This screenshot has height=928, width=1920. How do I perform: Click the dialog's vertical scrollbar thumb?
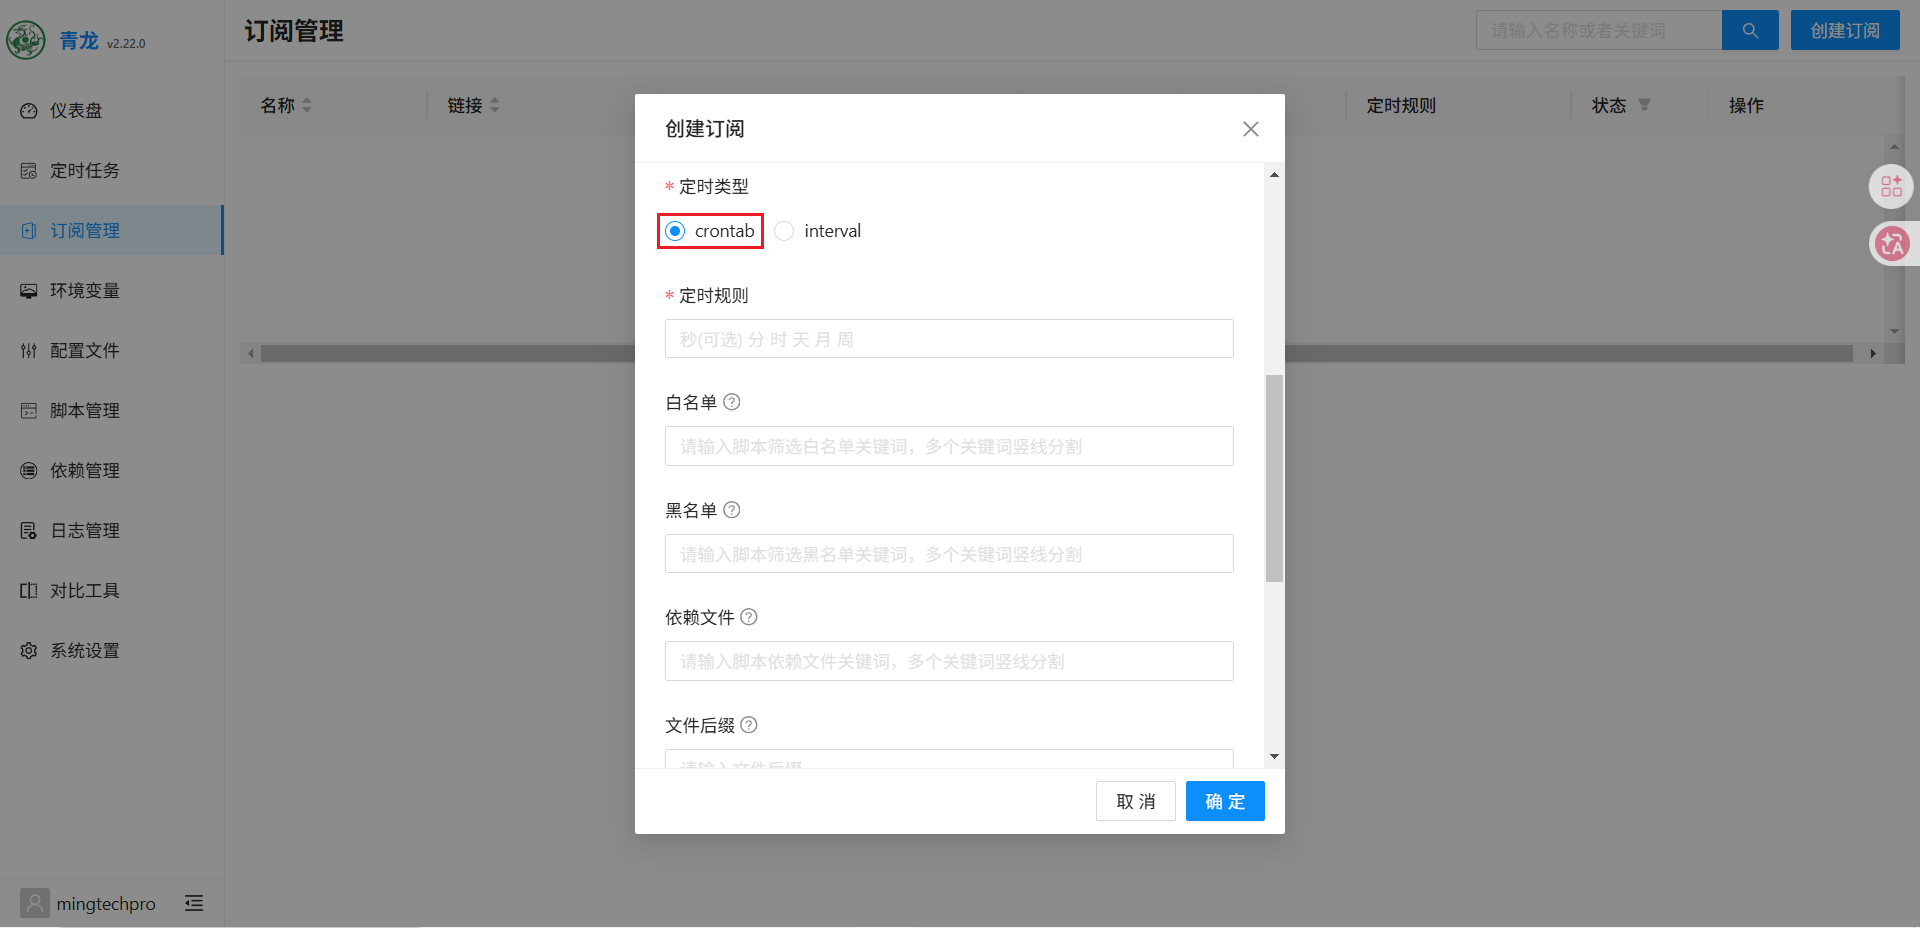[1274, 478]
